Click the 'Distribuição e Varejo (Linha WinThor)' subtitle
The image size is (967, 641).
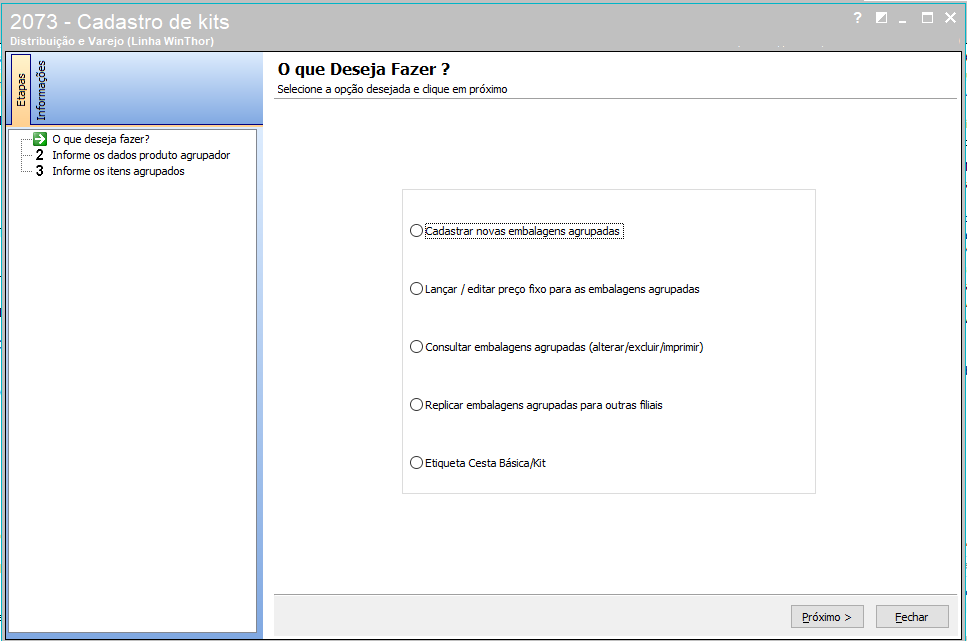[112, 41]
